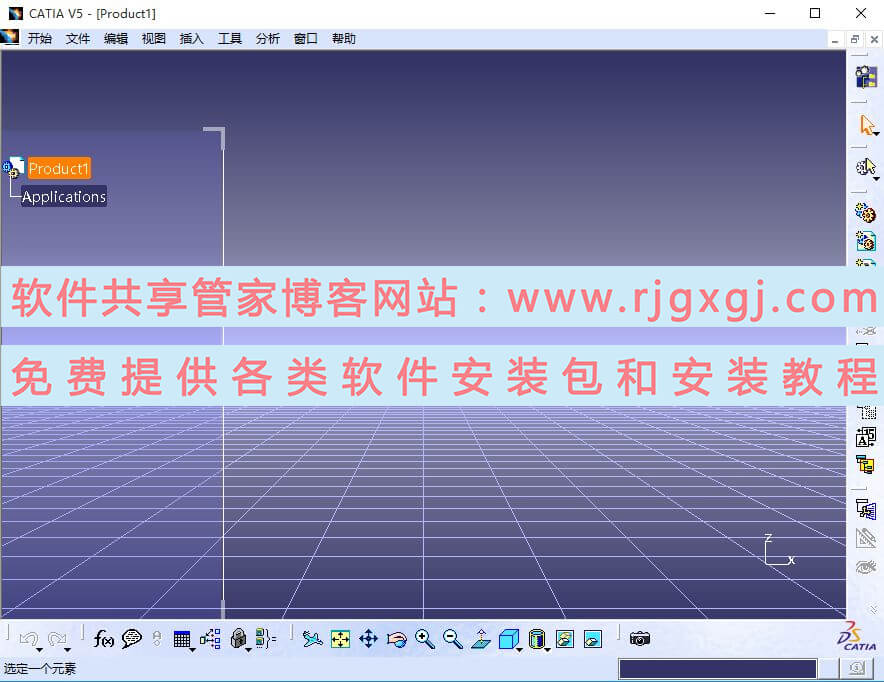The image size is (884, 682).
Task: Click the status bar dialog icon
Action: point(857,669)
